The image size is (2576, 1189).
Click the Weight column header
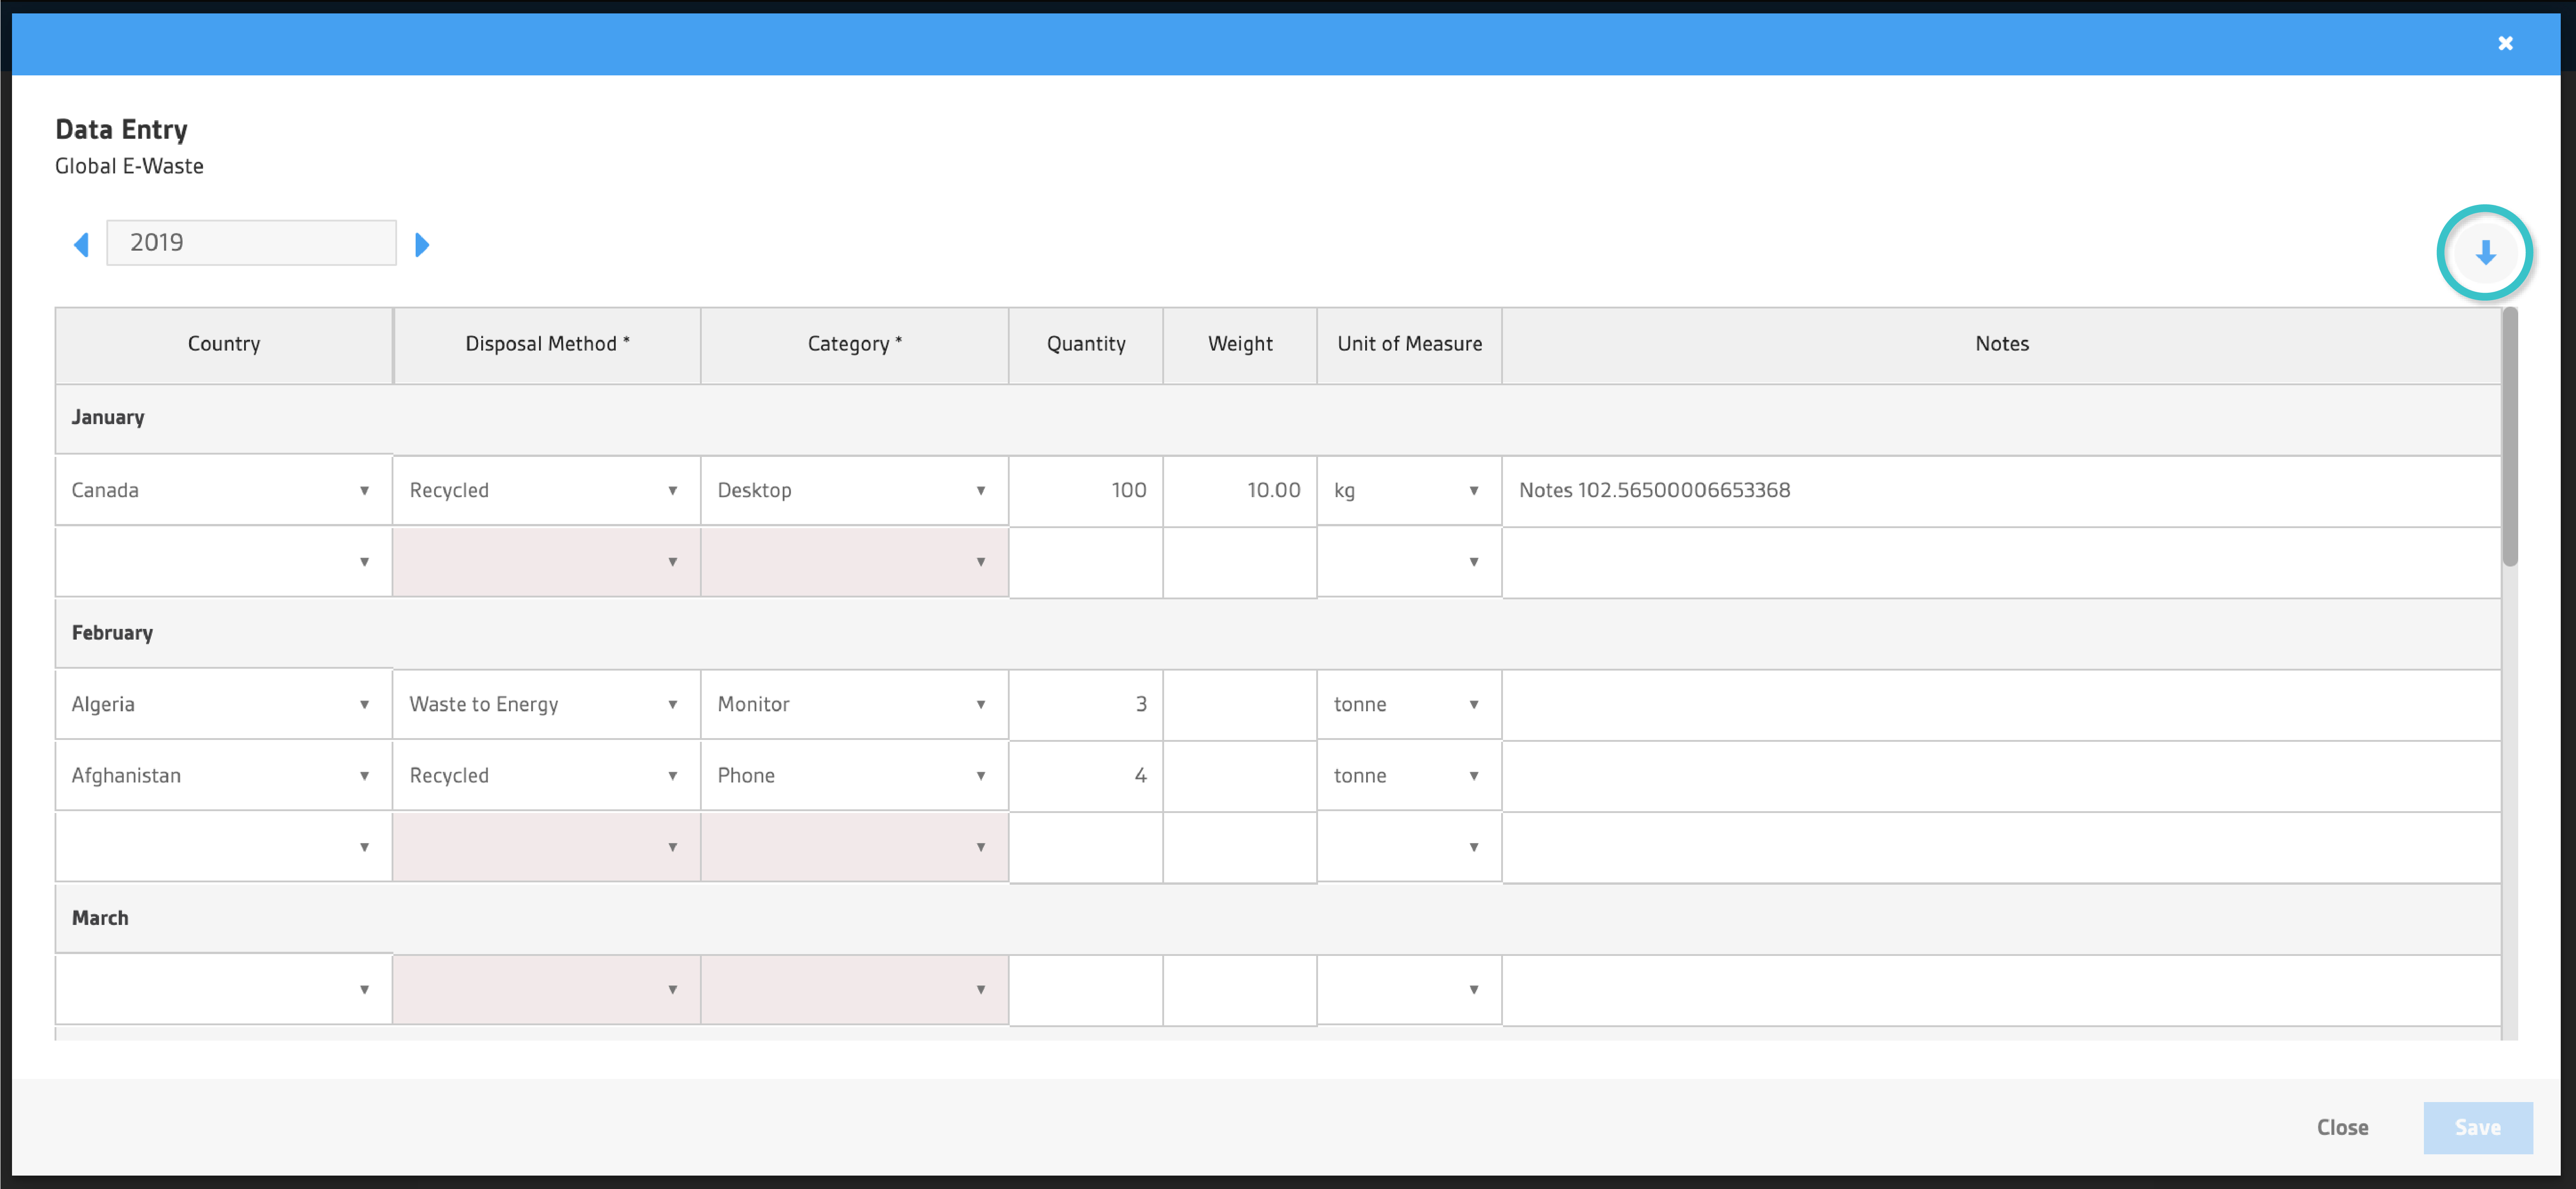pos(1240,344)
